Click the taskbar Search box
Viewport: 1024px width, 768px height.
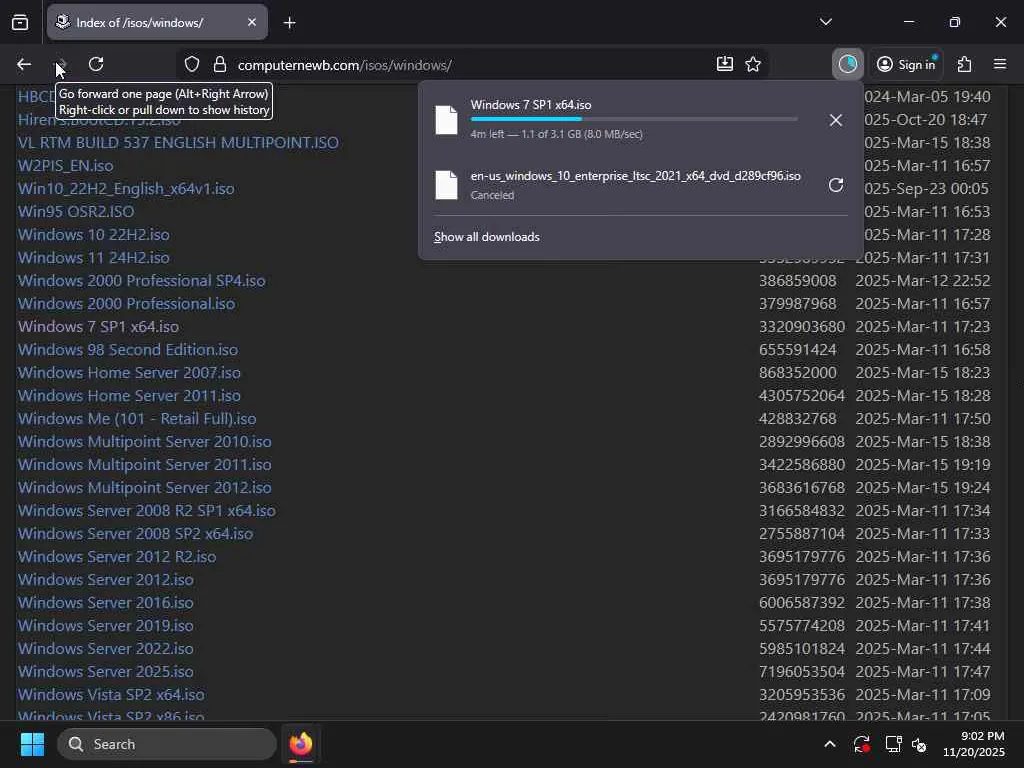[167, 744]
